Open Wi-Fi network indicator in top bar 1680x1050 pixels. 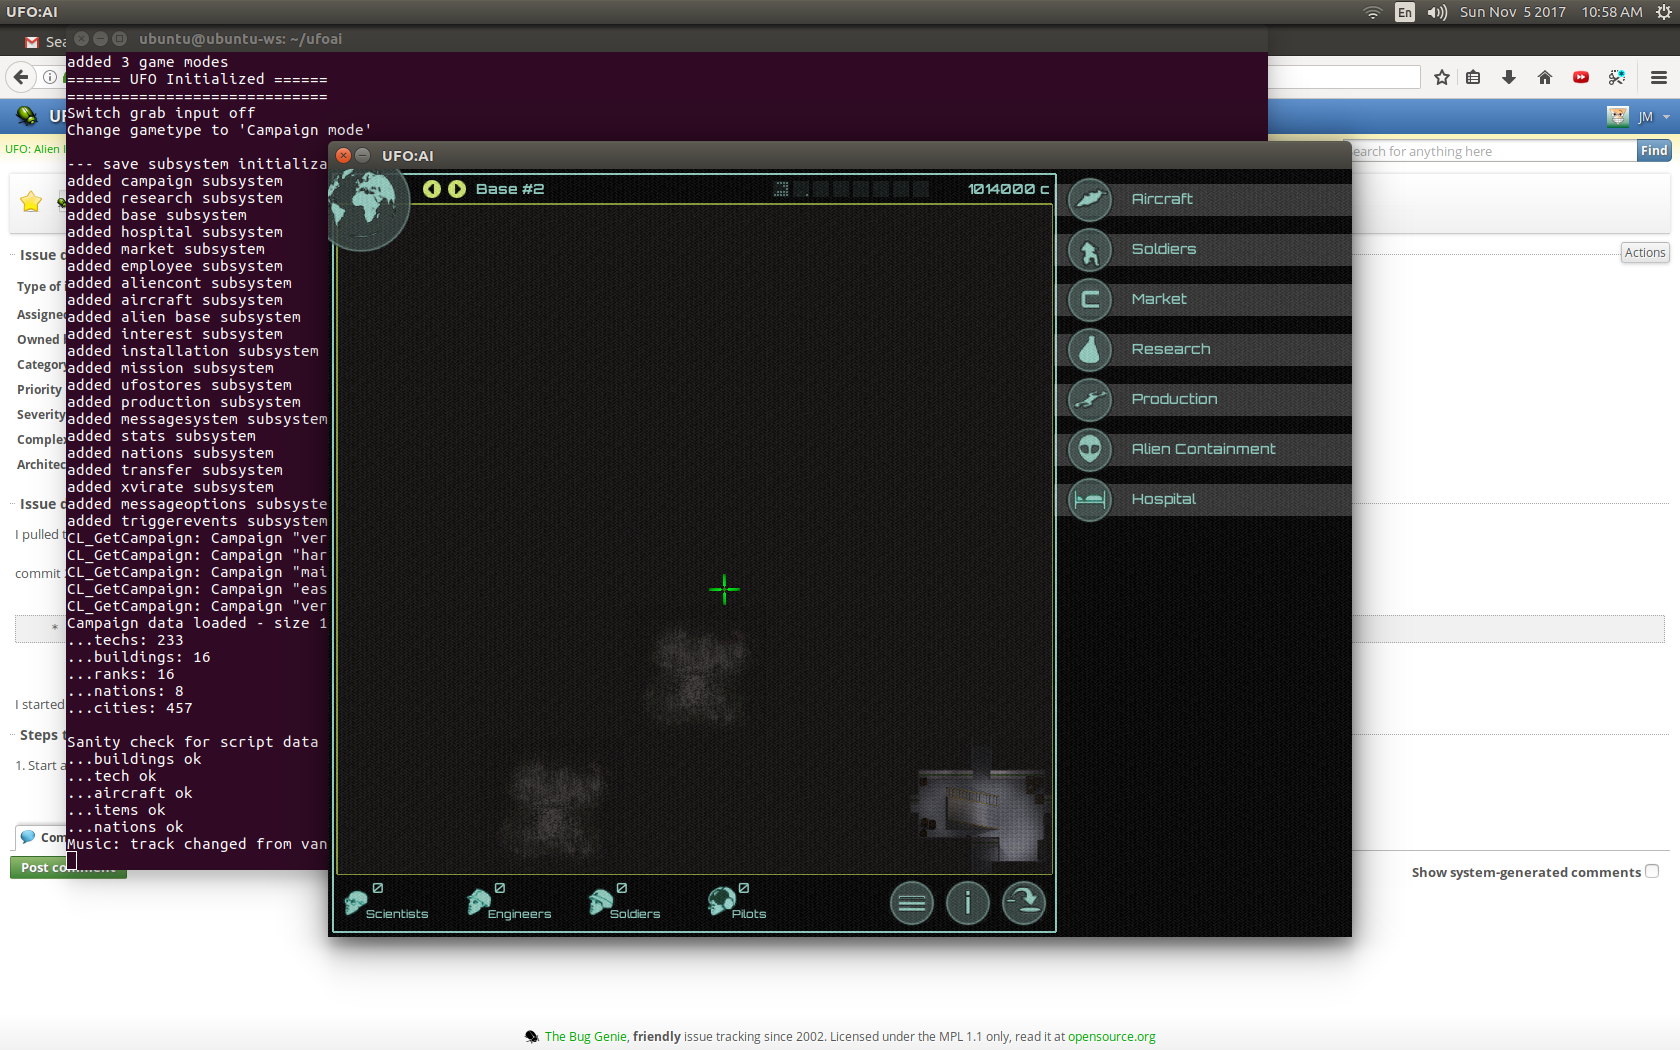coord(1373,12)
